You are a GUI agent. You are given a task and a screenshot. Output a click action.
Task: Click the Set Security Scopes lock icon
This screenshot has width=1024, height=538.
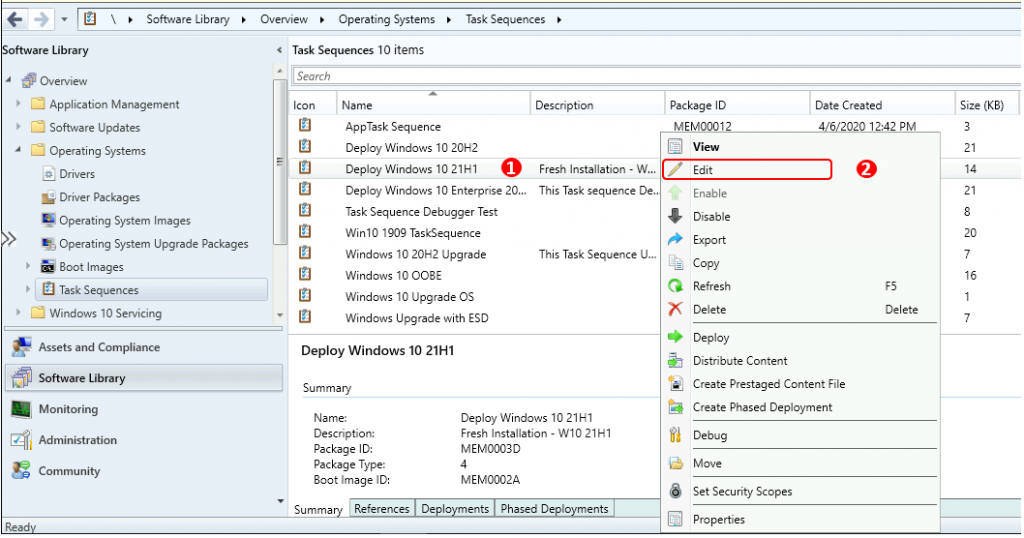pyautogui.click(x=675, y=492)
